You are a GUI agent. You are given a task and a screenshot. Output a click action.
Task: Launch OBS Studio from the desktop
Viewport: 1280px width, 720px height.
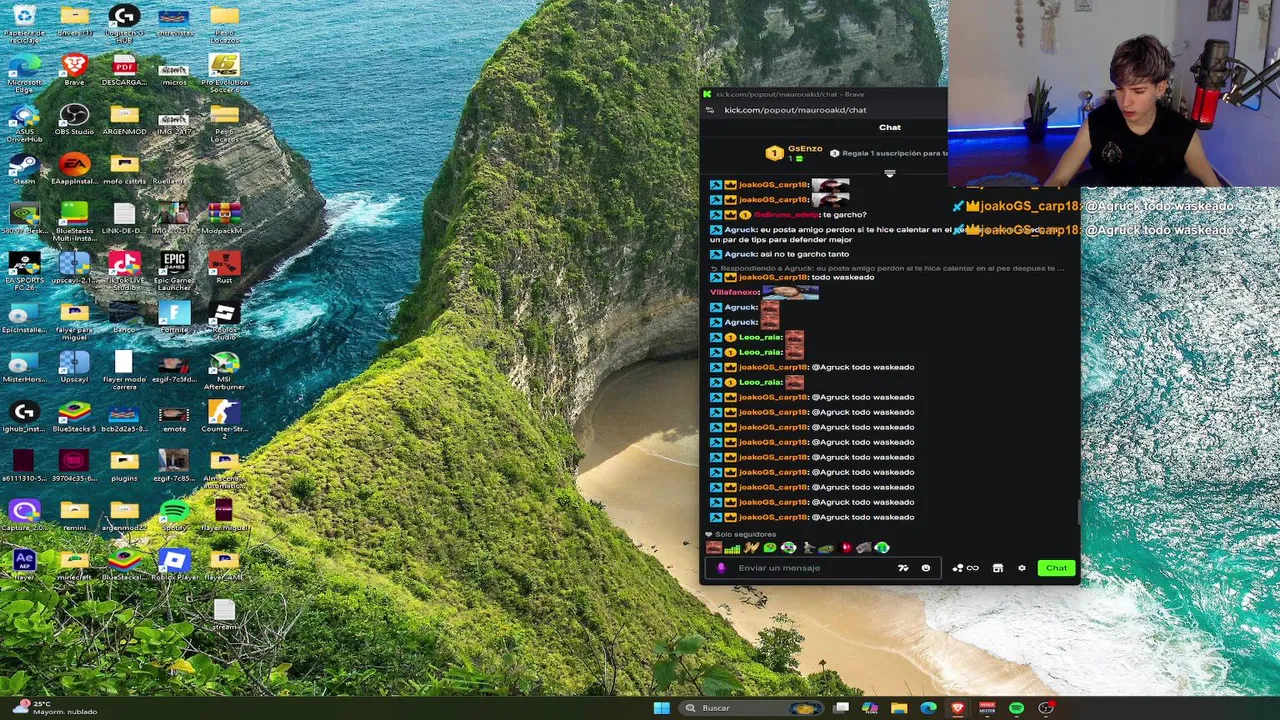(74, 120)
